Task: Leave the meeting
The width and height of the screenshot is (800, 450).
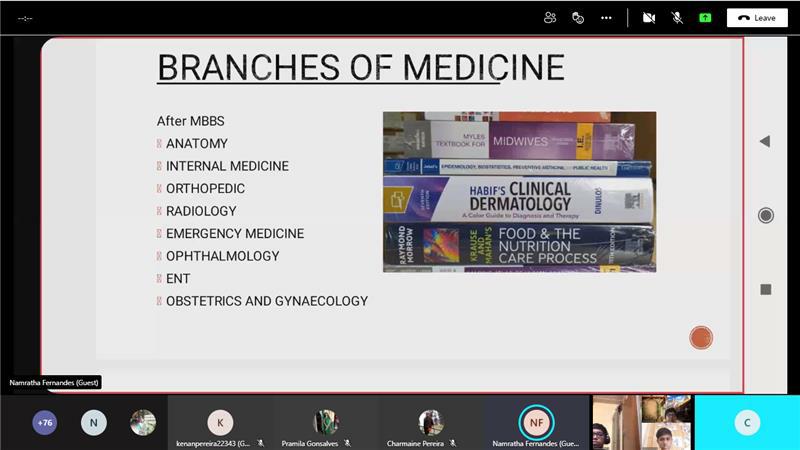Action: (757, 17)
